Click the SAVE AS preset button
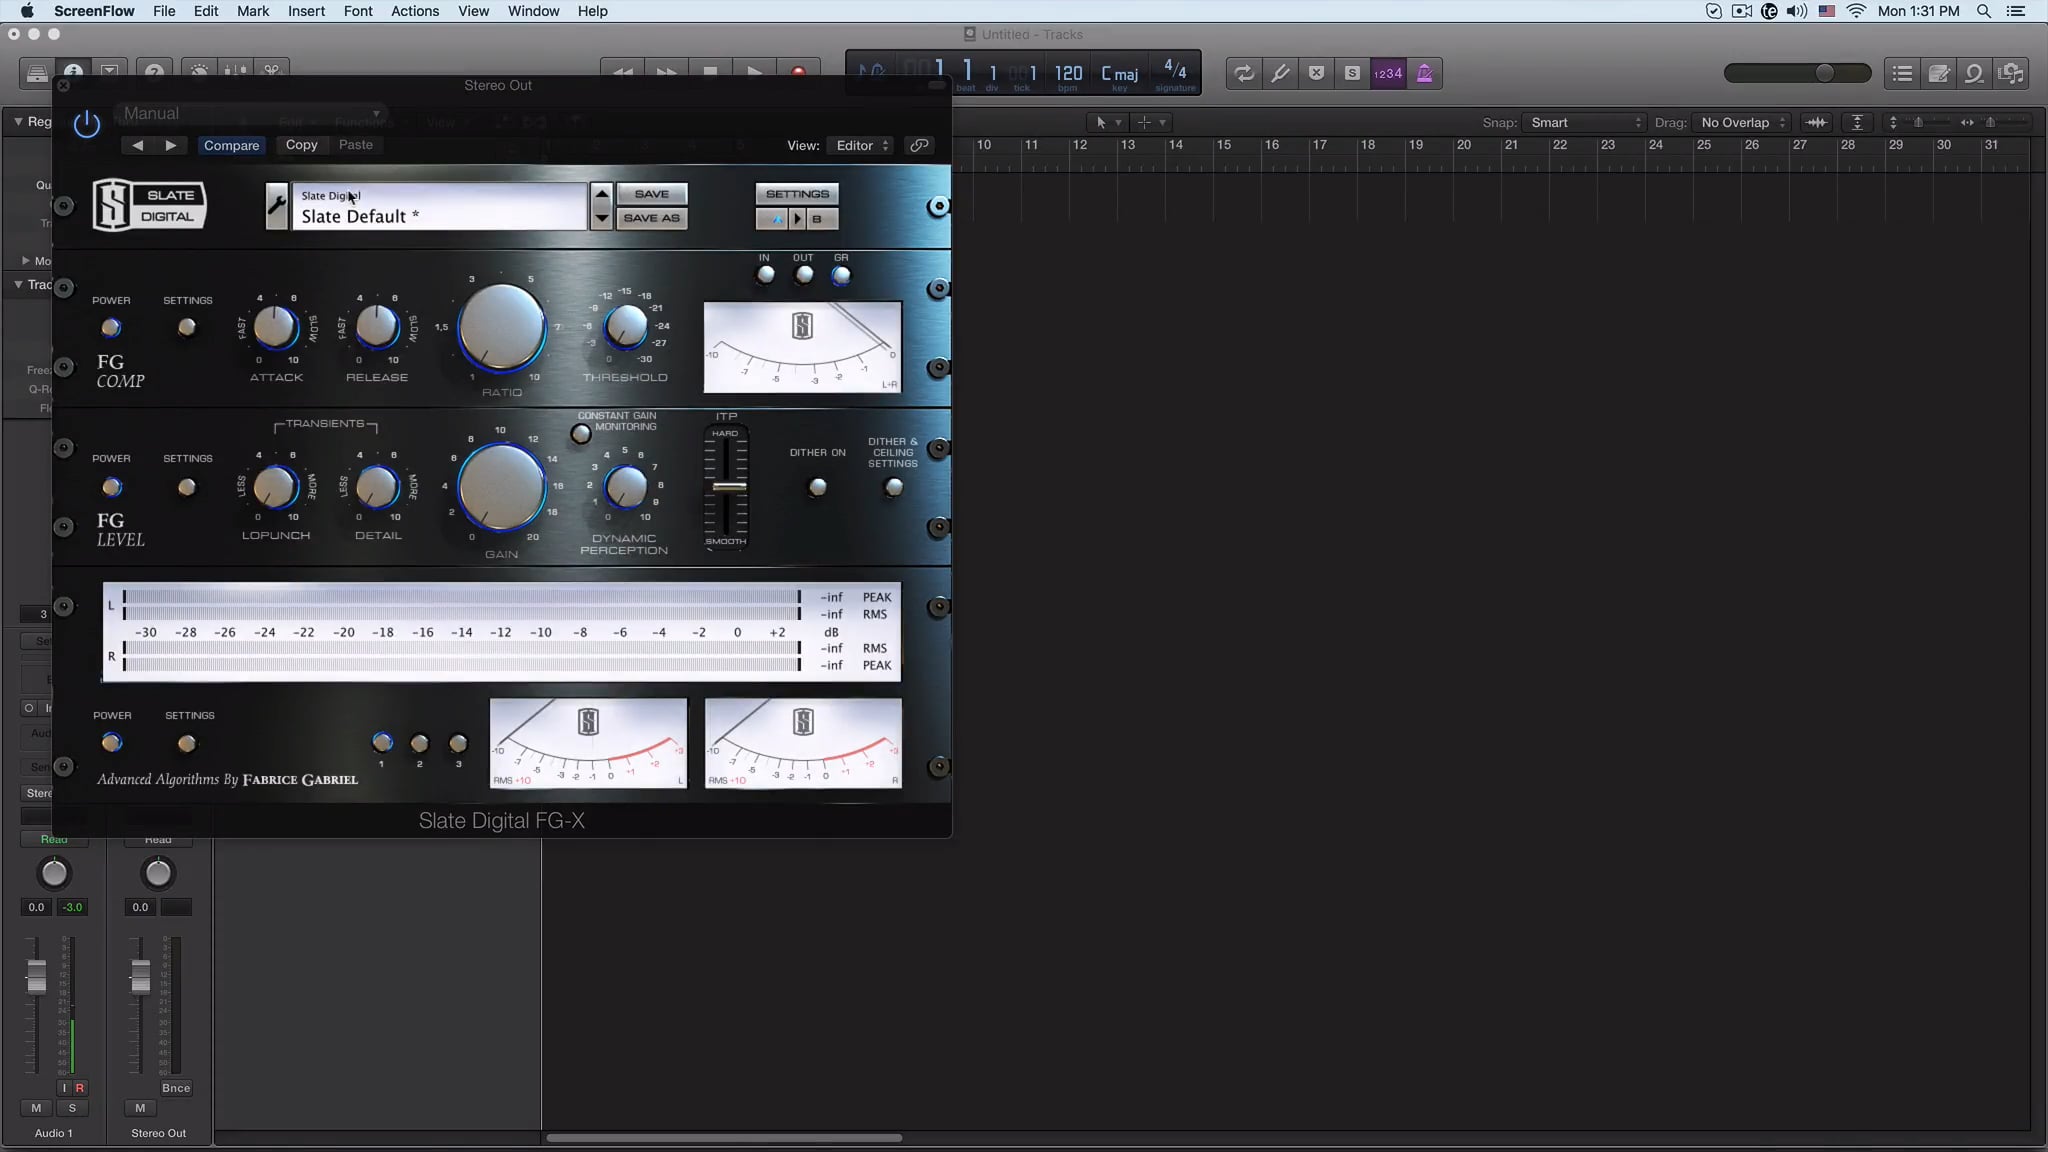Viewport: 2048px width, 1152px height. click(651, 218)
